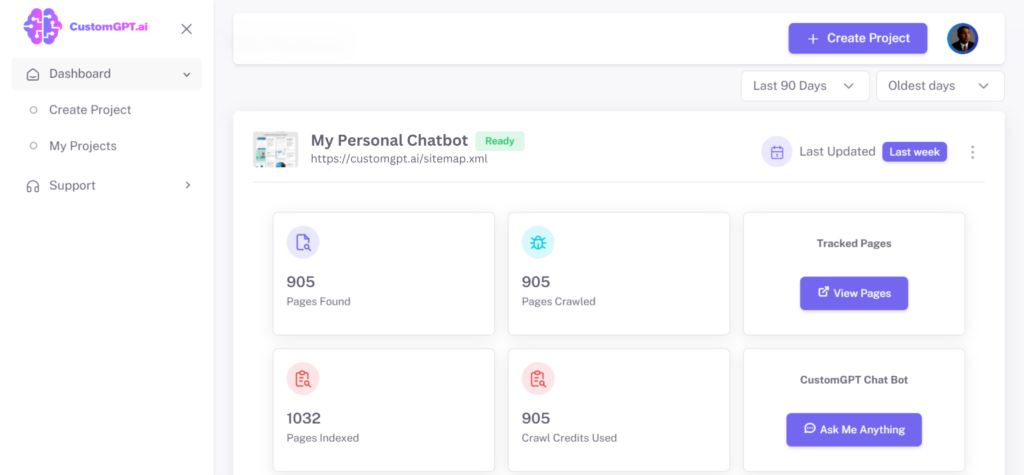Click the Crawl Credits Used label

click(569, 438)
